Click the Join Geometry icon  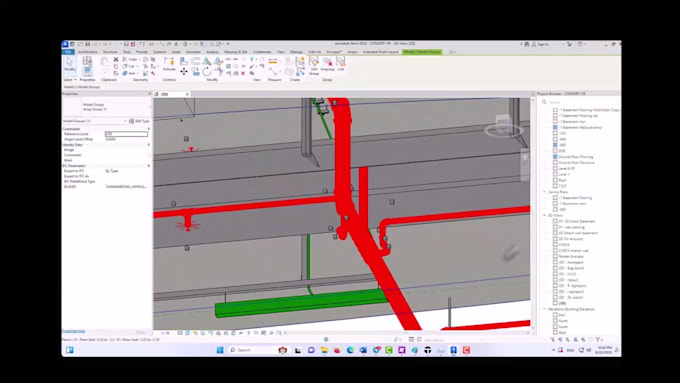pyautogui.click(x=124, y=73)
